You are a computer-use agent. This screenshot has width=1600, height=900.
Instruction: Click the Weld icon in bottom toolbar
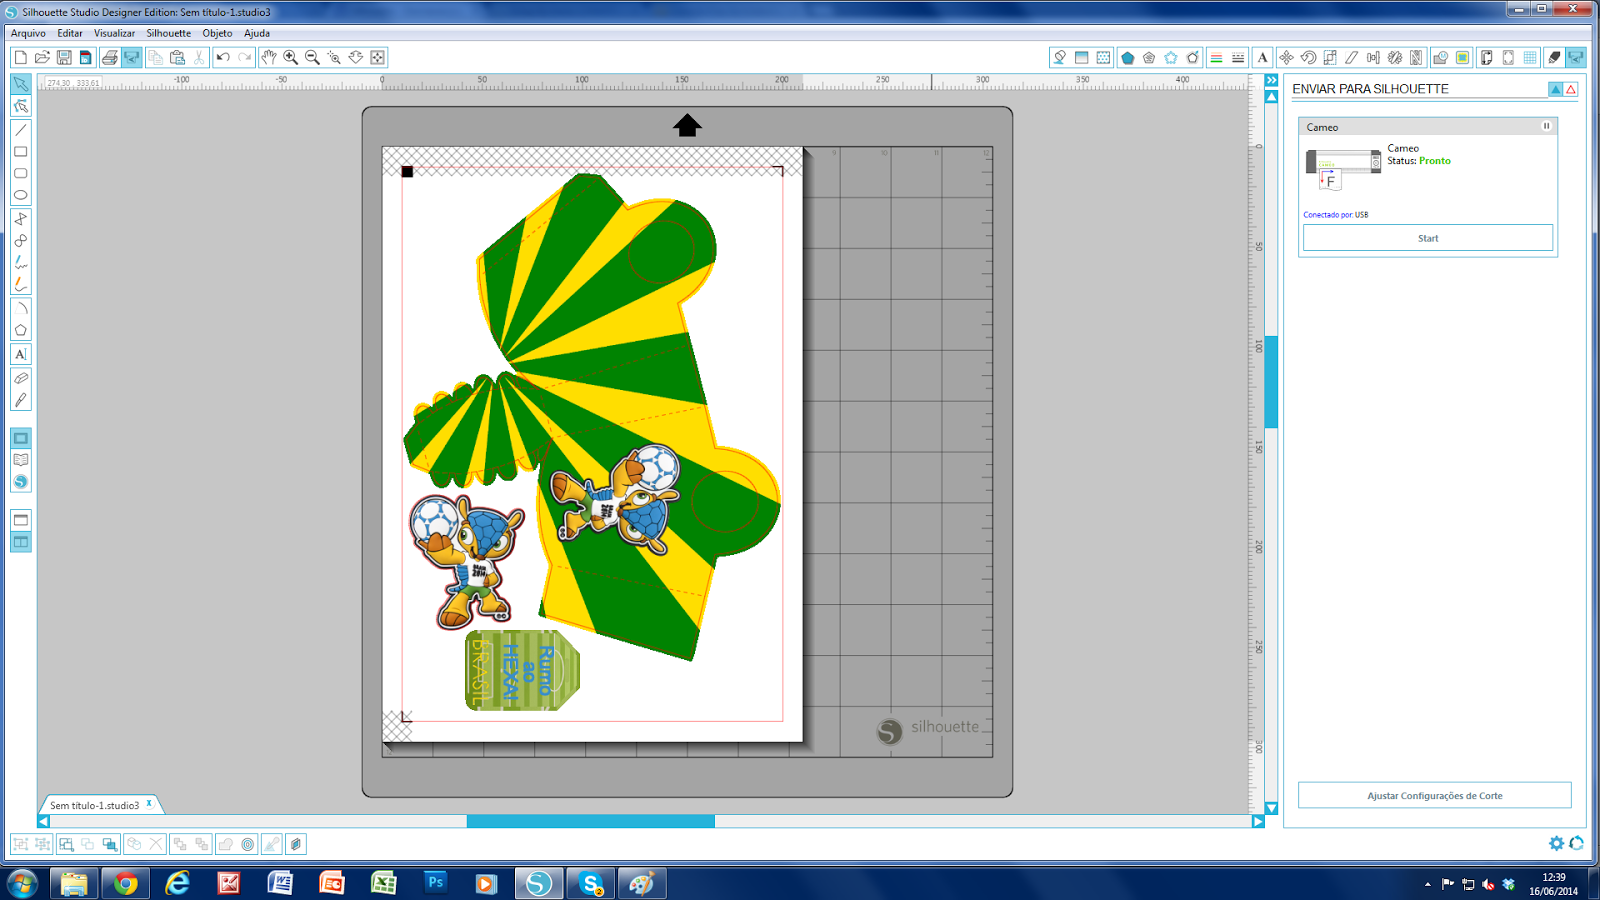pos(226,844)
